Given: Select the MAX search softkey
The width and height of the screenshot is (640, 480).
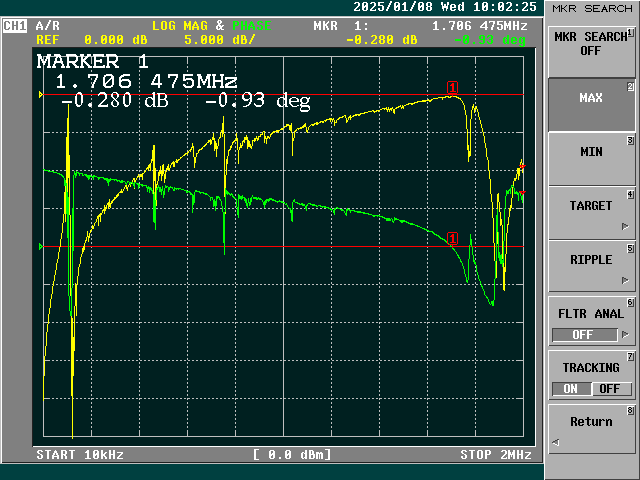Looking at the screenshot, I should click(590, 99).
